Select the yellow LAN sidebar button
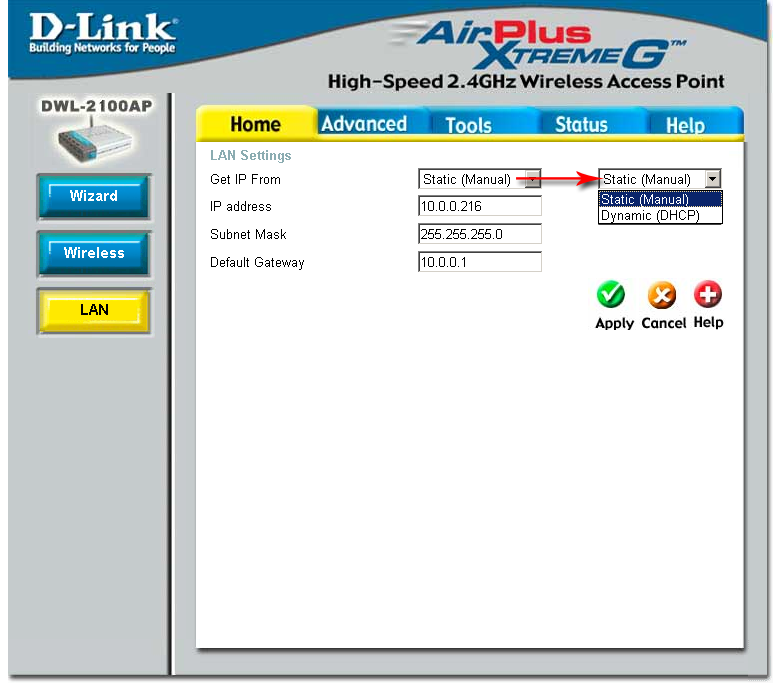This screenshot has height=689, width=781. coord(94,310)
